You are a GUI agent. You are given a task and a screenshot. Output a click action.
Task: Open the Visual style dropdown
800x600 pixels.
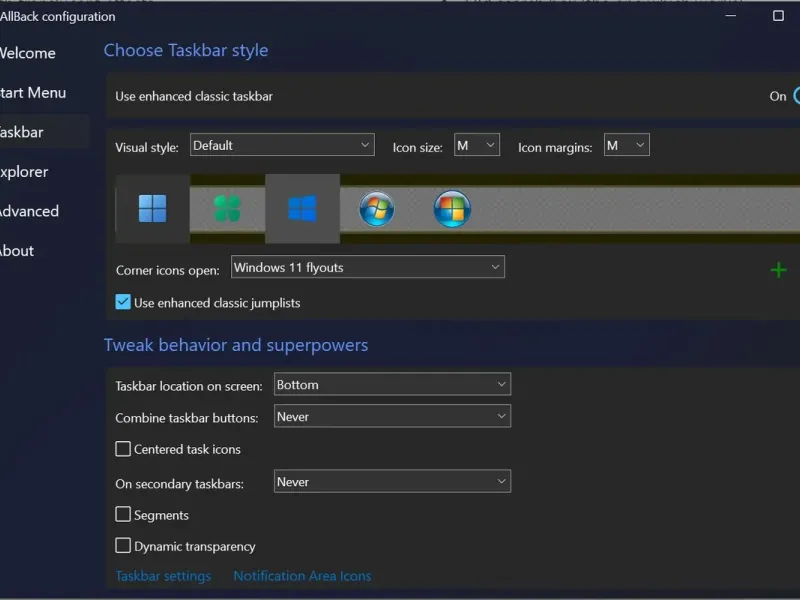point(282,145)
